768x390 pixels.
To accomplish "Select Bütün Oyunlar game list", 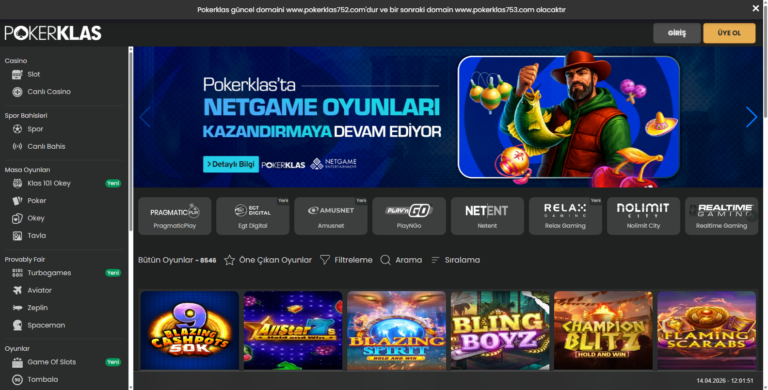I will pyautogui.click(x=177, y=260).
